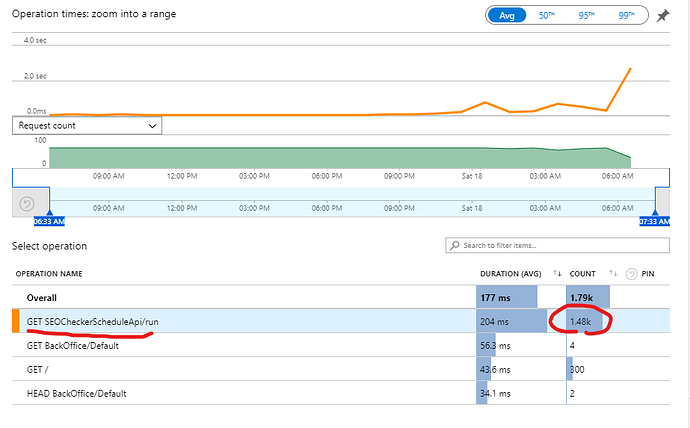Switch to 99th percentile view
Viewport: 690px width, 428px height.
coord(625,16)
